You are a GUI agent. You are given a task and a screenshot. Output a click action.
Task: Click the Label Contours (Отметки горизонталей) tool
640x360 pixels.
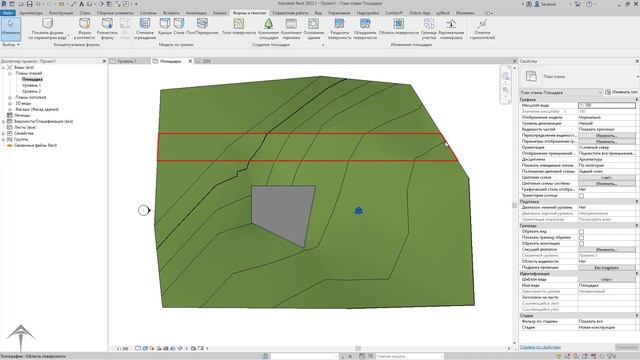pyautogui.click(x=482, y=29)
